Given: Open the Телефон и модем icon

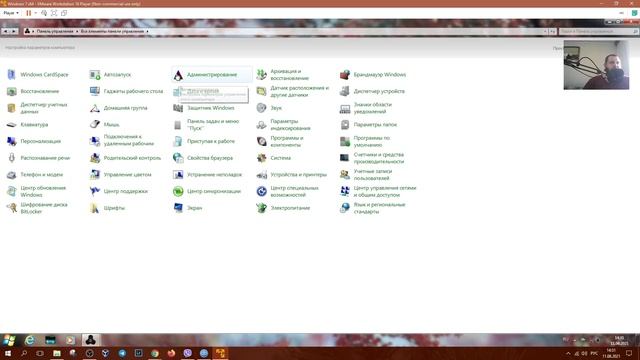Looking at the screenshot, I should [x=11, y=175].
